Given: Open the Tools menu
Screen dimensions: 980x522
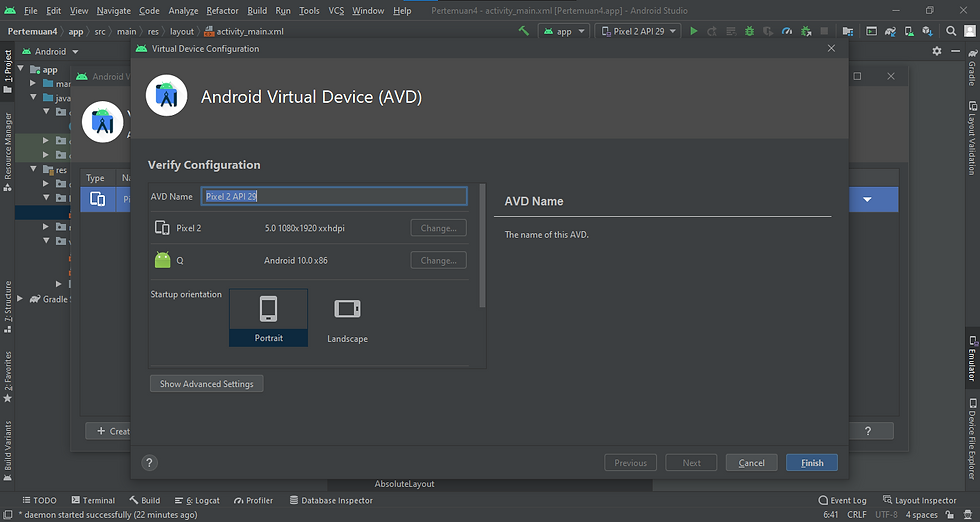Looking at the screenshot, I should pyautogui.click(x=309, y=11).
